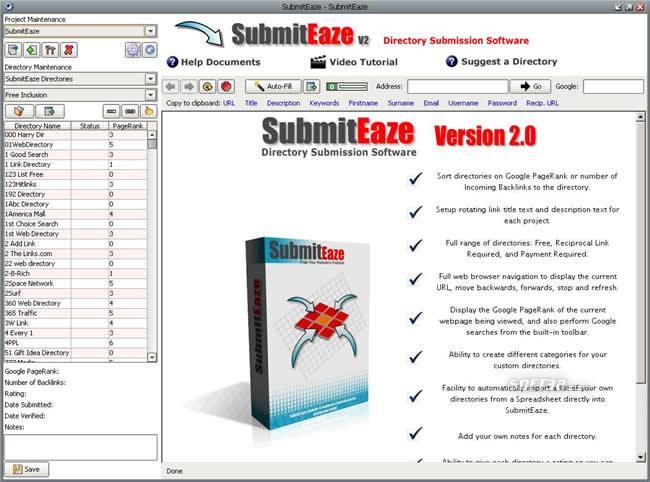Image resolution: width=650 pixels, height=482 pixels.
Task: Select the 4PPL row
Action: coord(75,343)
